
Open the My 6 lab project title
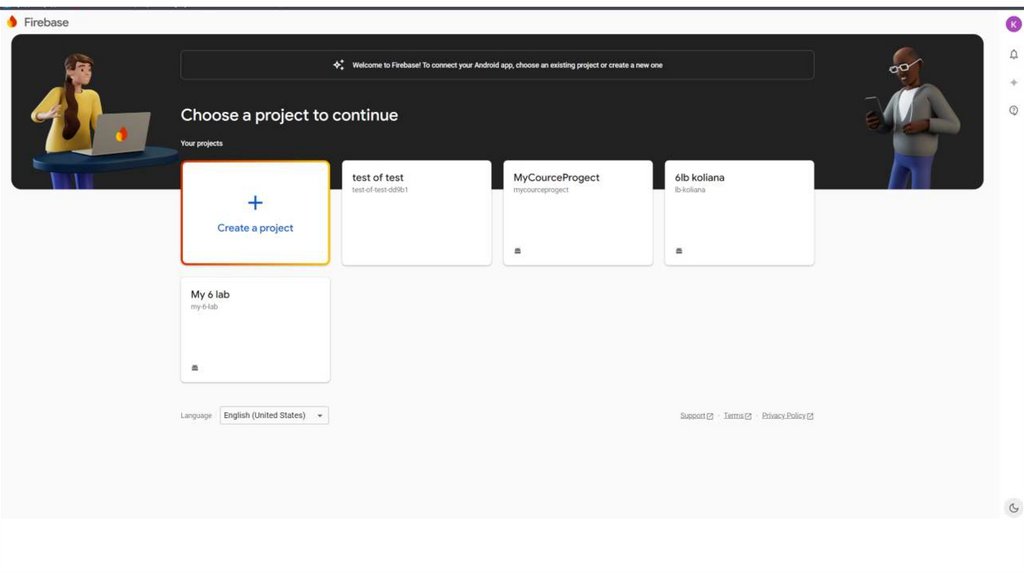tap(210, 295)
